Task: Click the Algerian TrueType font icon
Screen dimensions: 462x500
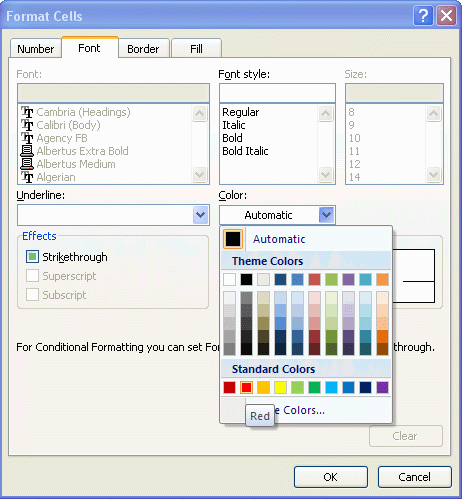Action: 27,177
